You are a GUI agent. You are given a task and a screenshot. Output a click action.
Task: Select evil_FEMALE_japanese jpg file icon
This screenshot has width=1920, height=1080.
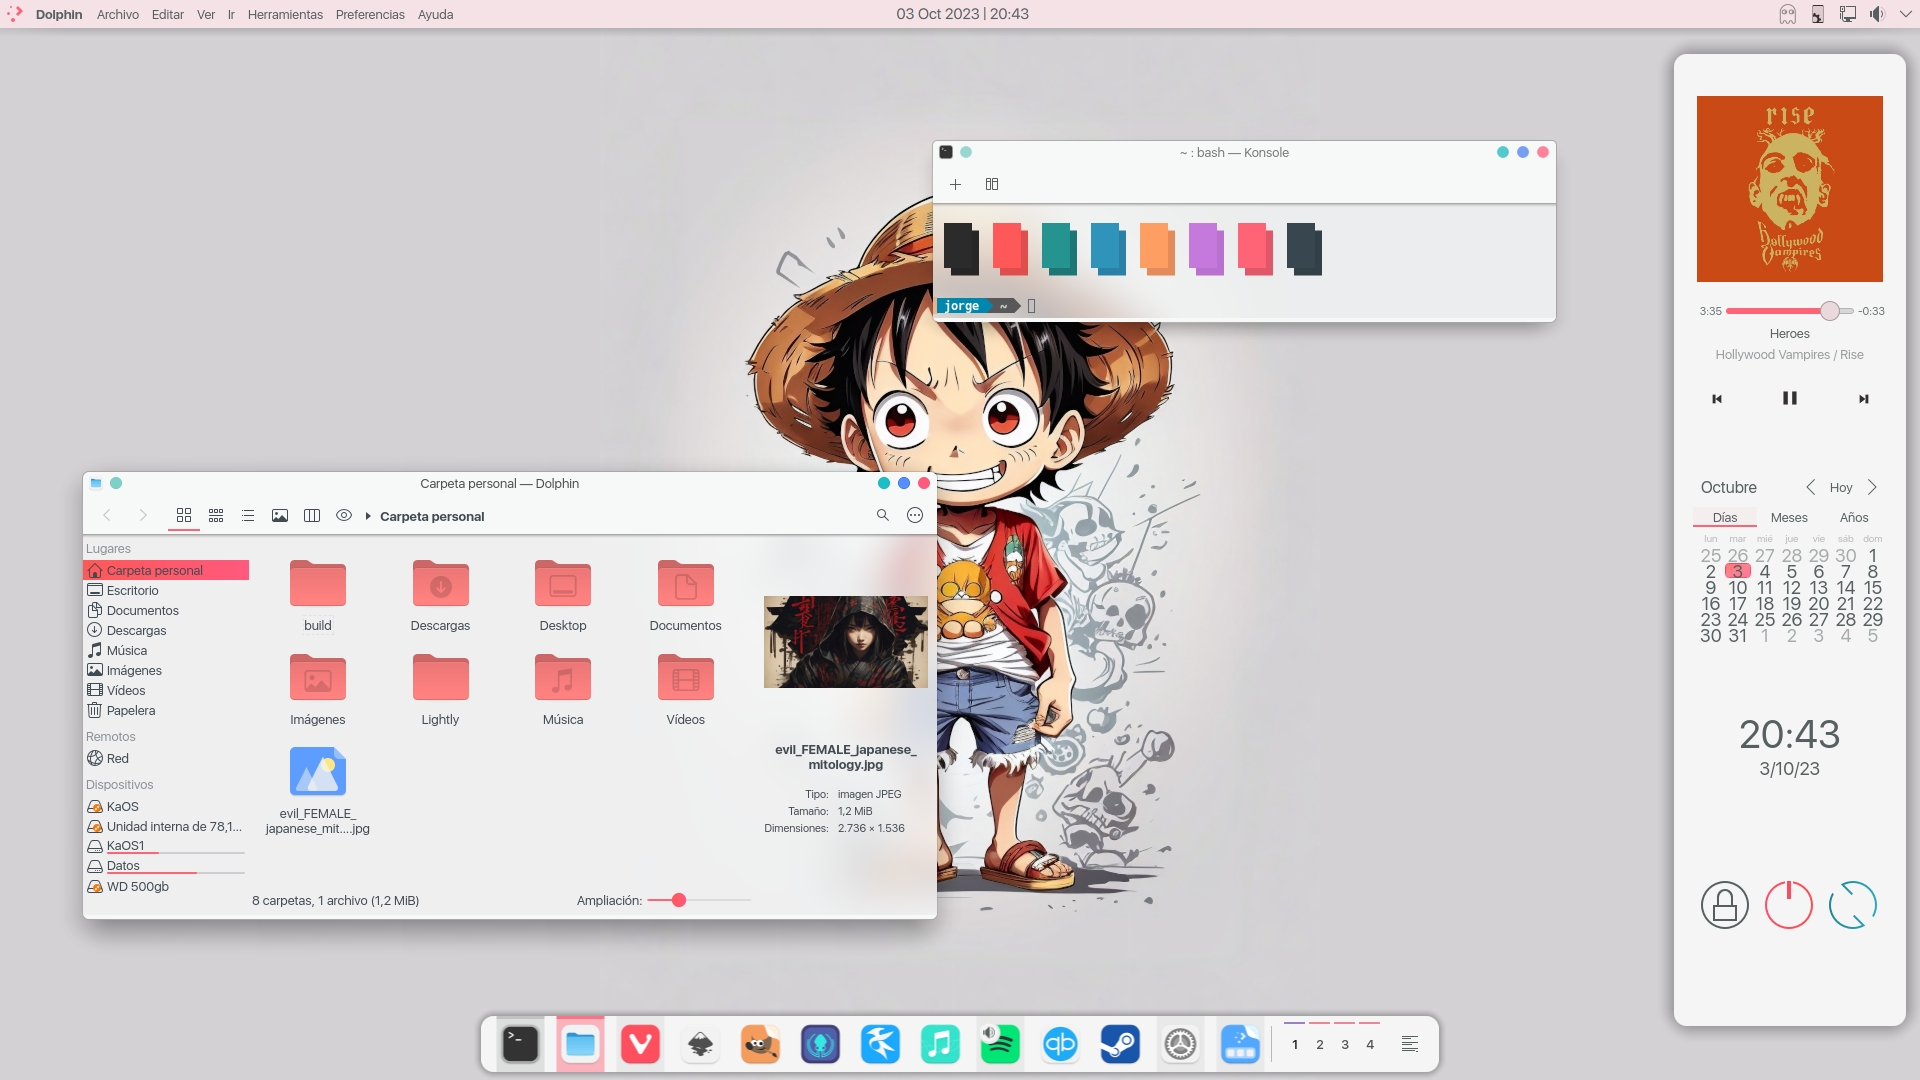318,771
